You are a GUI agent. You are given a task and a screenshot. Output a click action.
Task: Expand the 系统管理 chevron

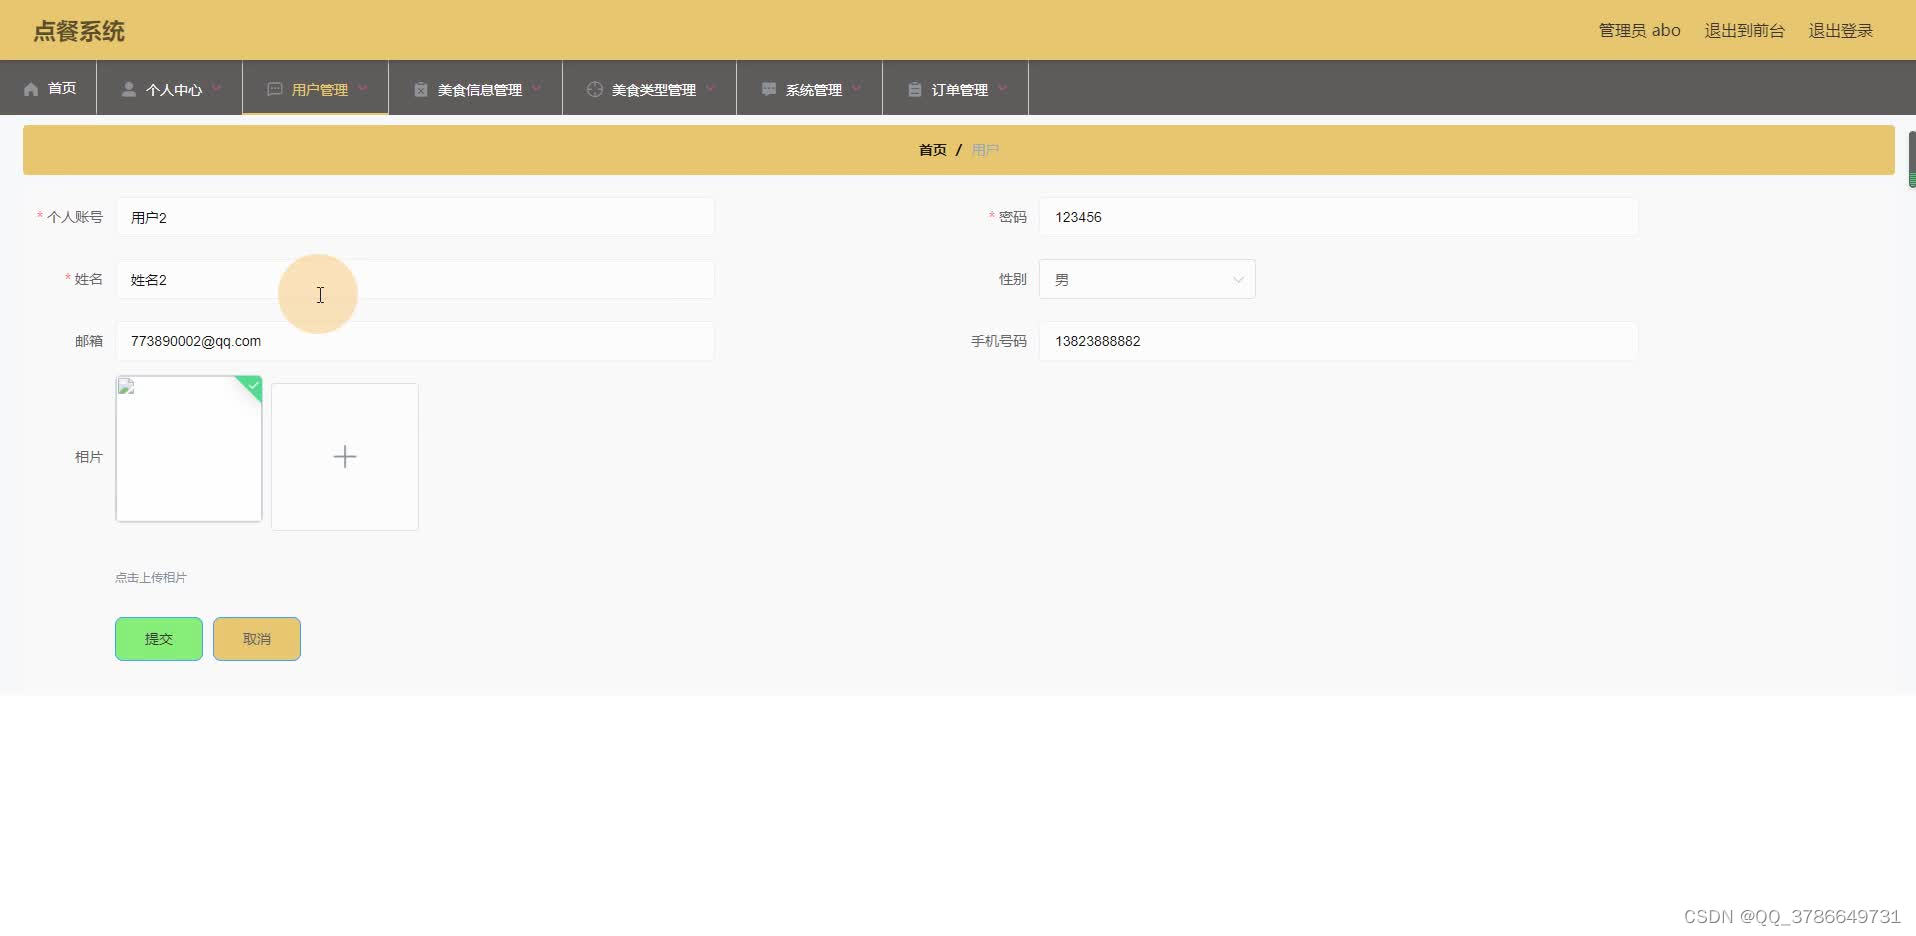click(856, 88)
